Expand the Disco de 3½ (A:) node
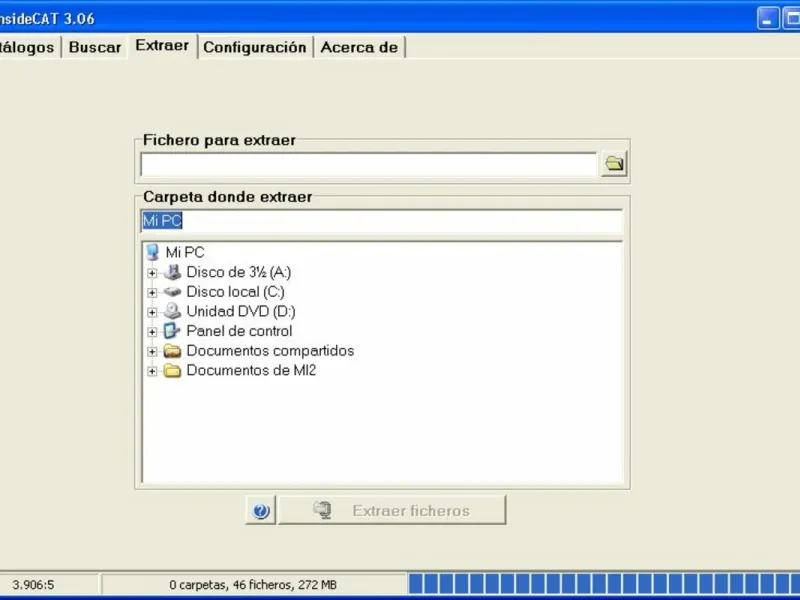The width and height of the screenshot is (800, 600). 152,273
